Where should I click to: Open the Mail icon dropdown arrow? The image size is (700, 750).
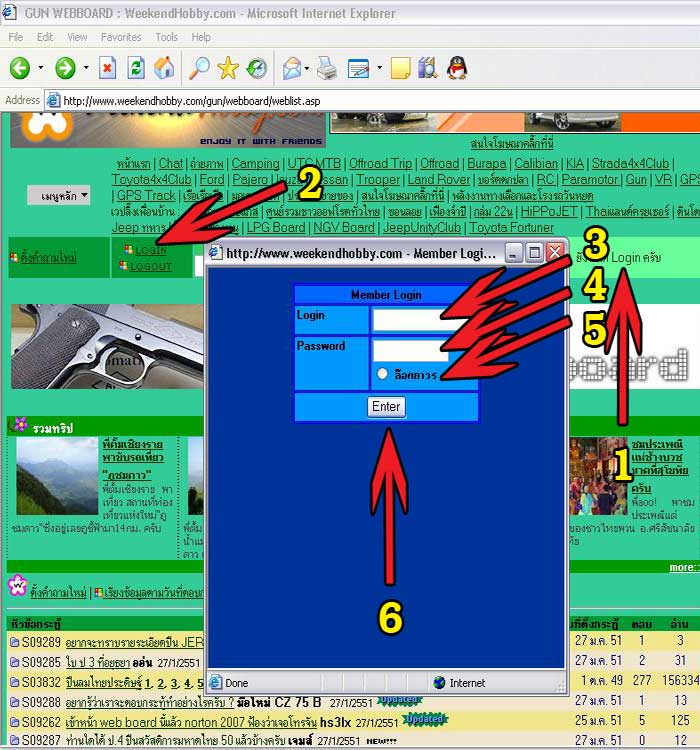pos(307,68)
